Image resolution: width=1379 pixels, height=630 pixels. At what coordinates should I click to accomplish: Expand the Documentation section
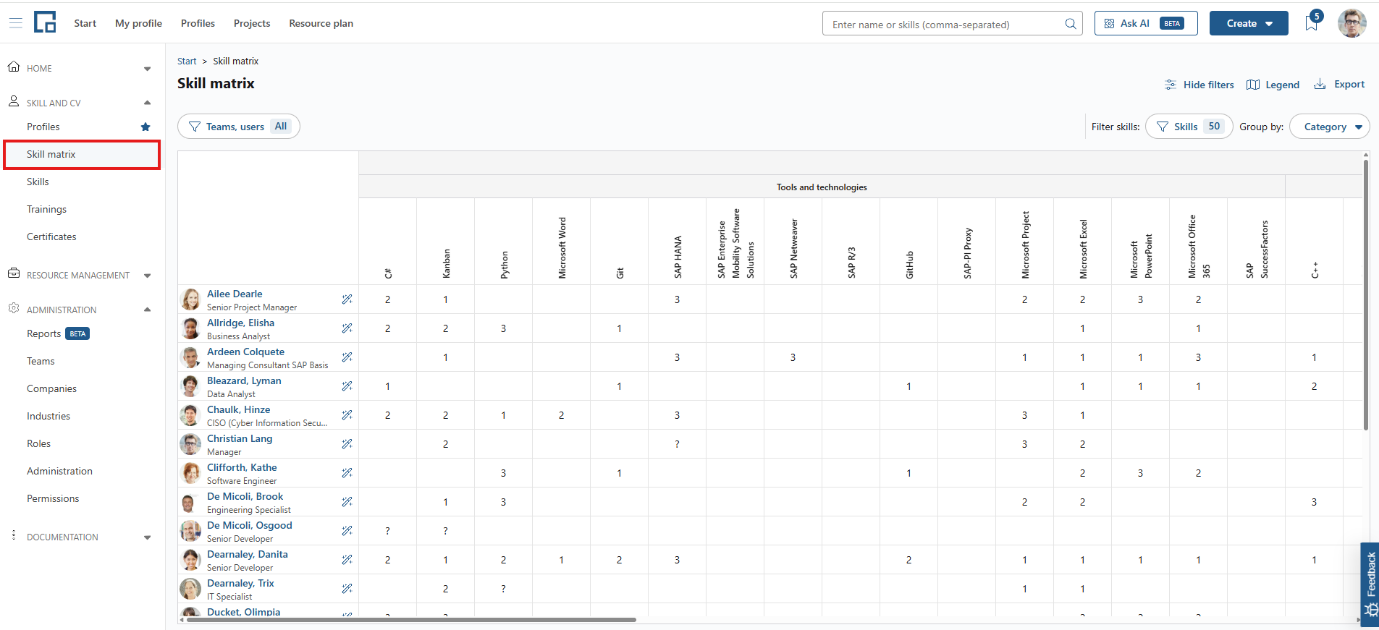point(147,537)
